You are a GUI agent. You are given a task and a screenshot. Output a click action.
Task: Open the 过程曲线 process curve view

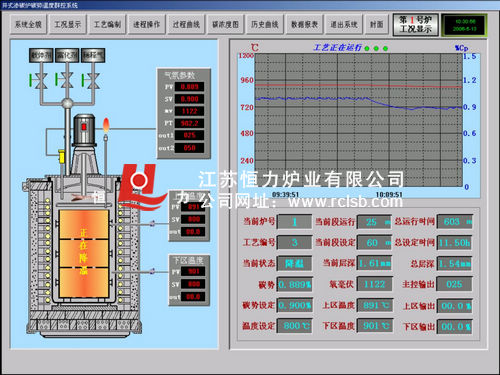(x=186, y=24)
